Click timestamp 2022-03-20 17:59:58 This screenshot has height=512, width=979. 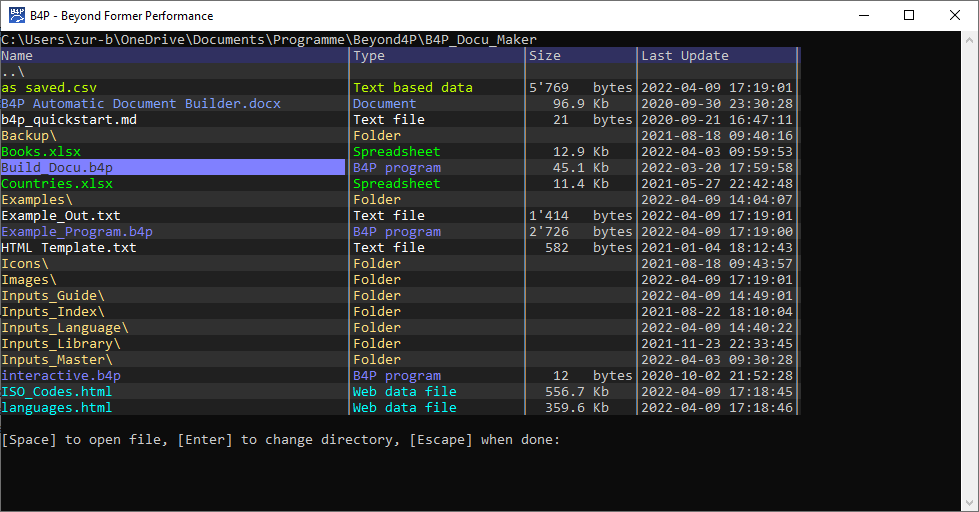(x=717, y=167)
